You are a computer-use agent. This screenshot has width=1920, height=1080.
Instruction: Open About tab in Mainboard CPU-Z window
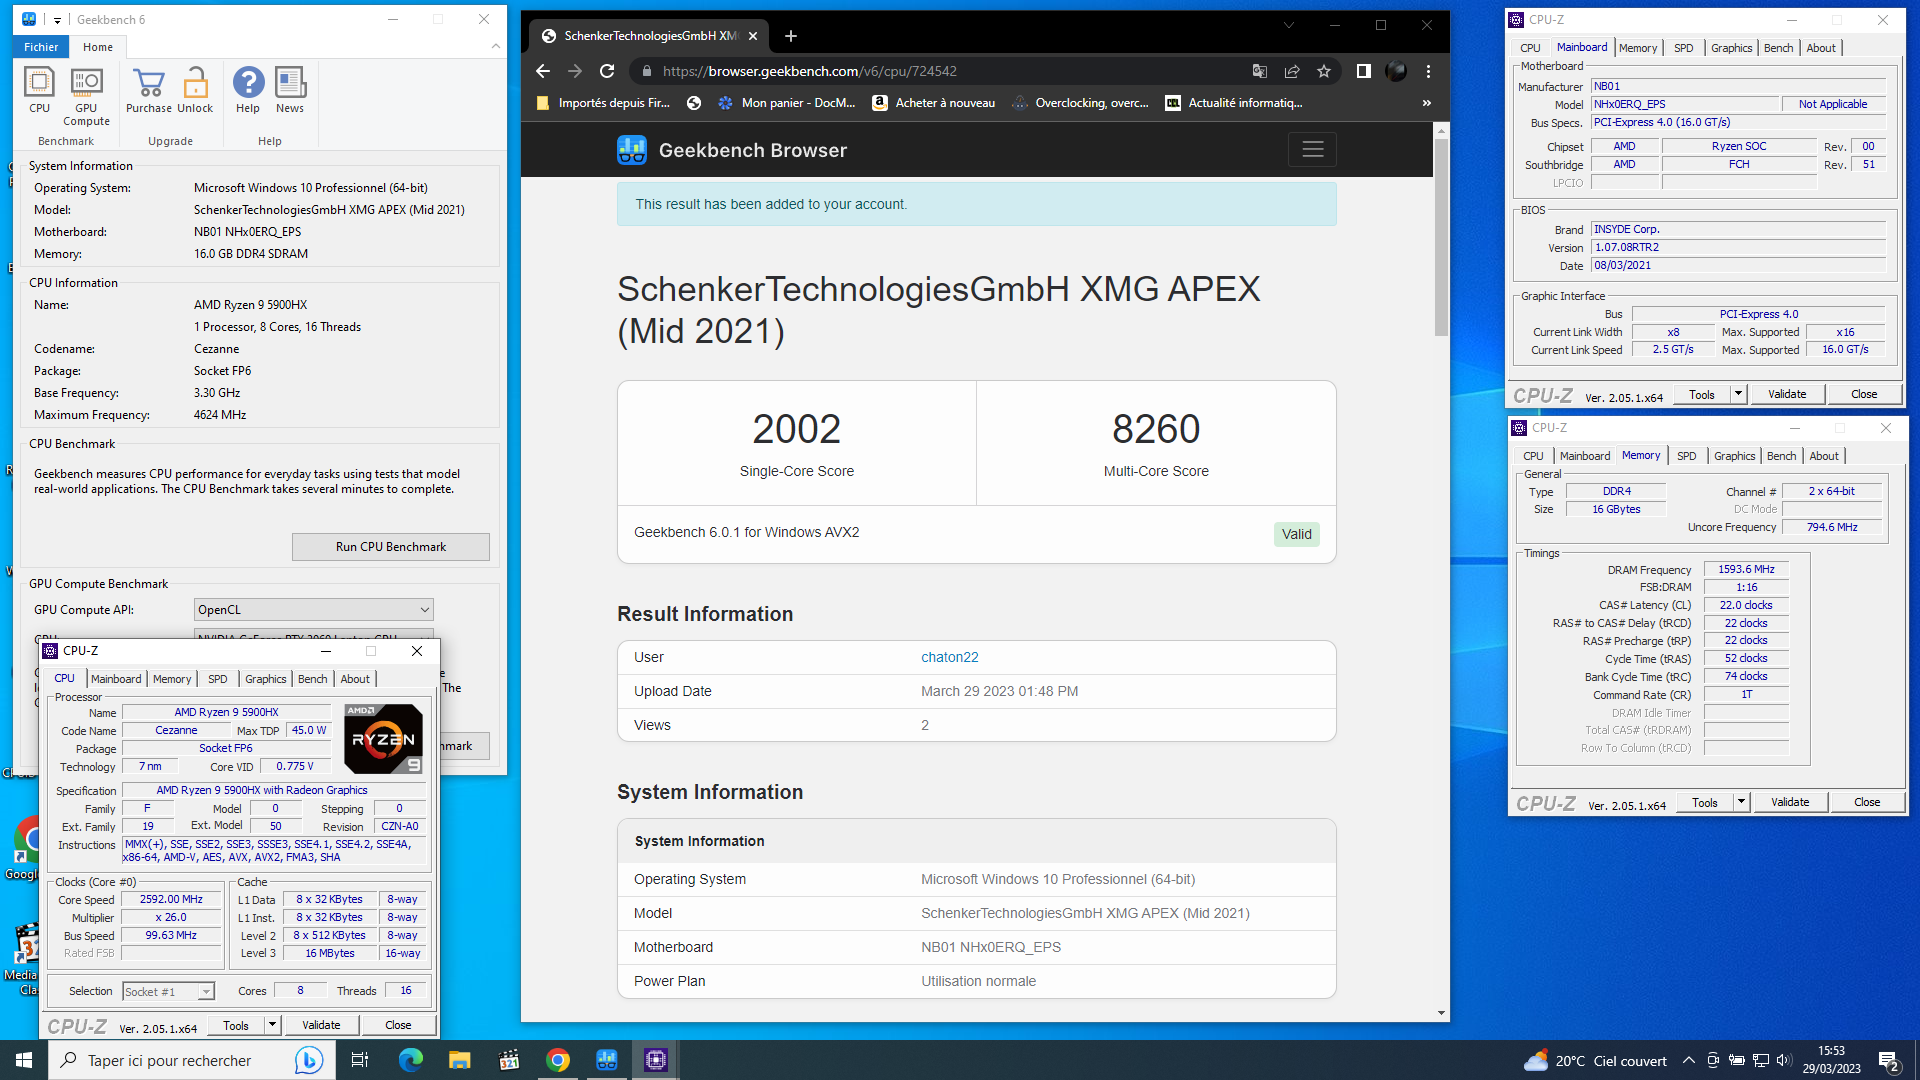(1821, 48)
